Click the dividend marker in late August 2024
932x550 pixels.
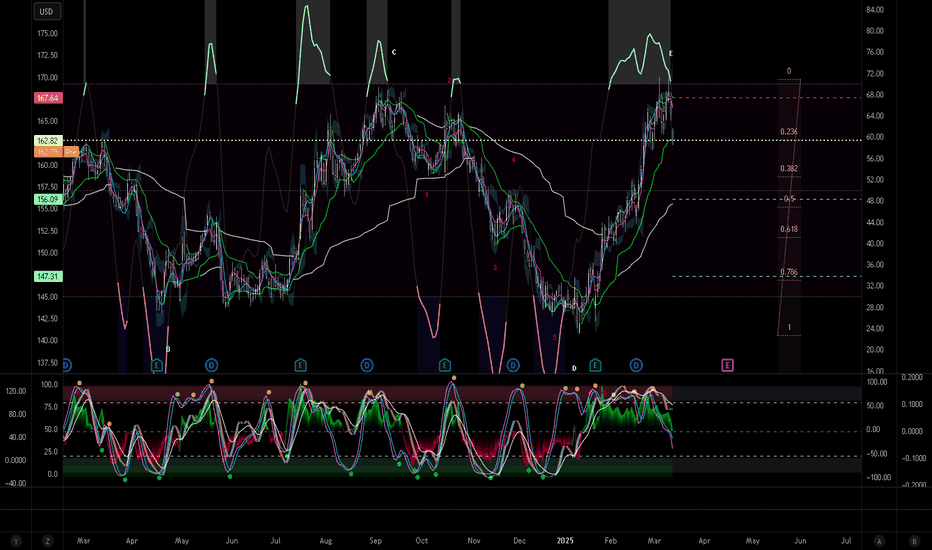(367, 365)
